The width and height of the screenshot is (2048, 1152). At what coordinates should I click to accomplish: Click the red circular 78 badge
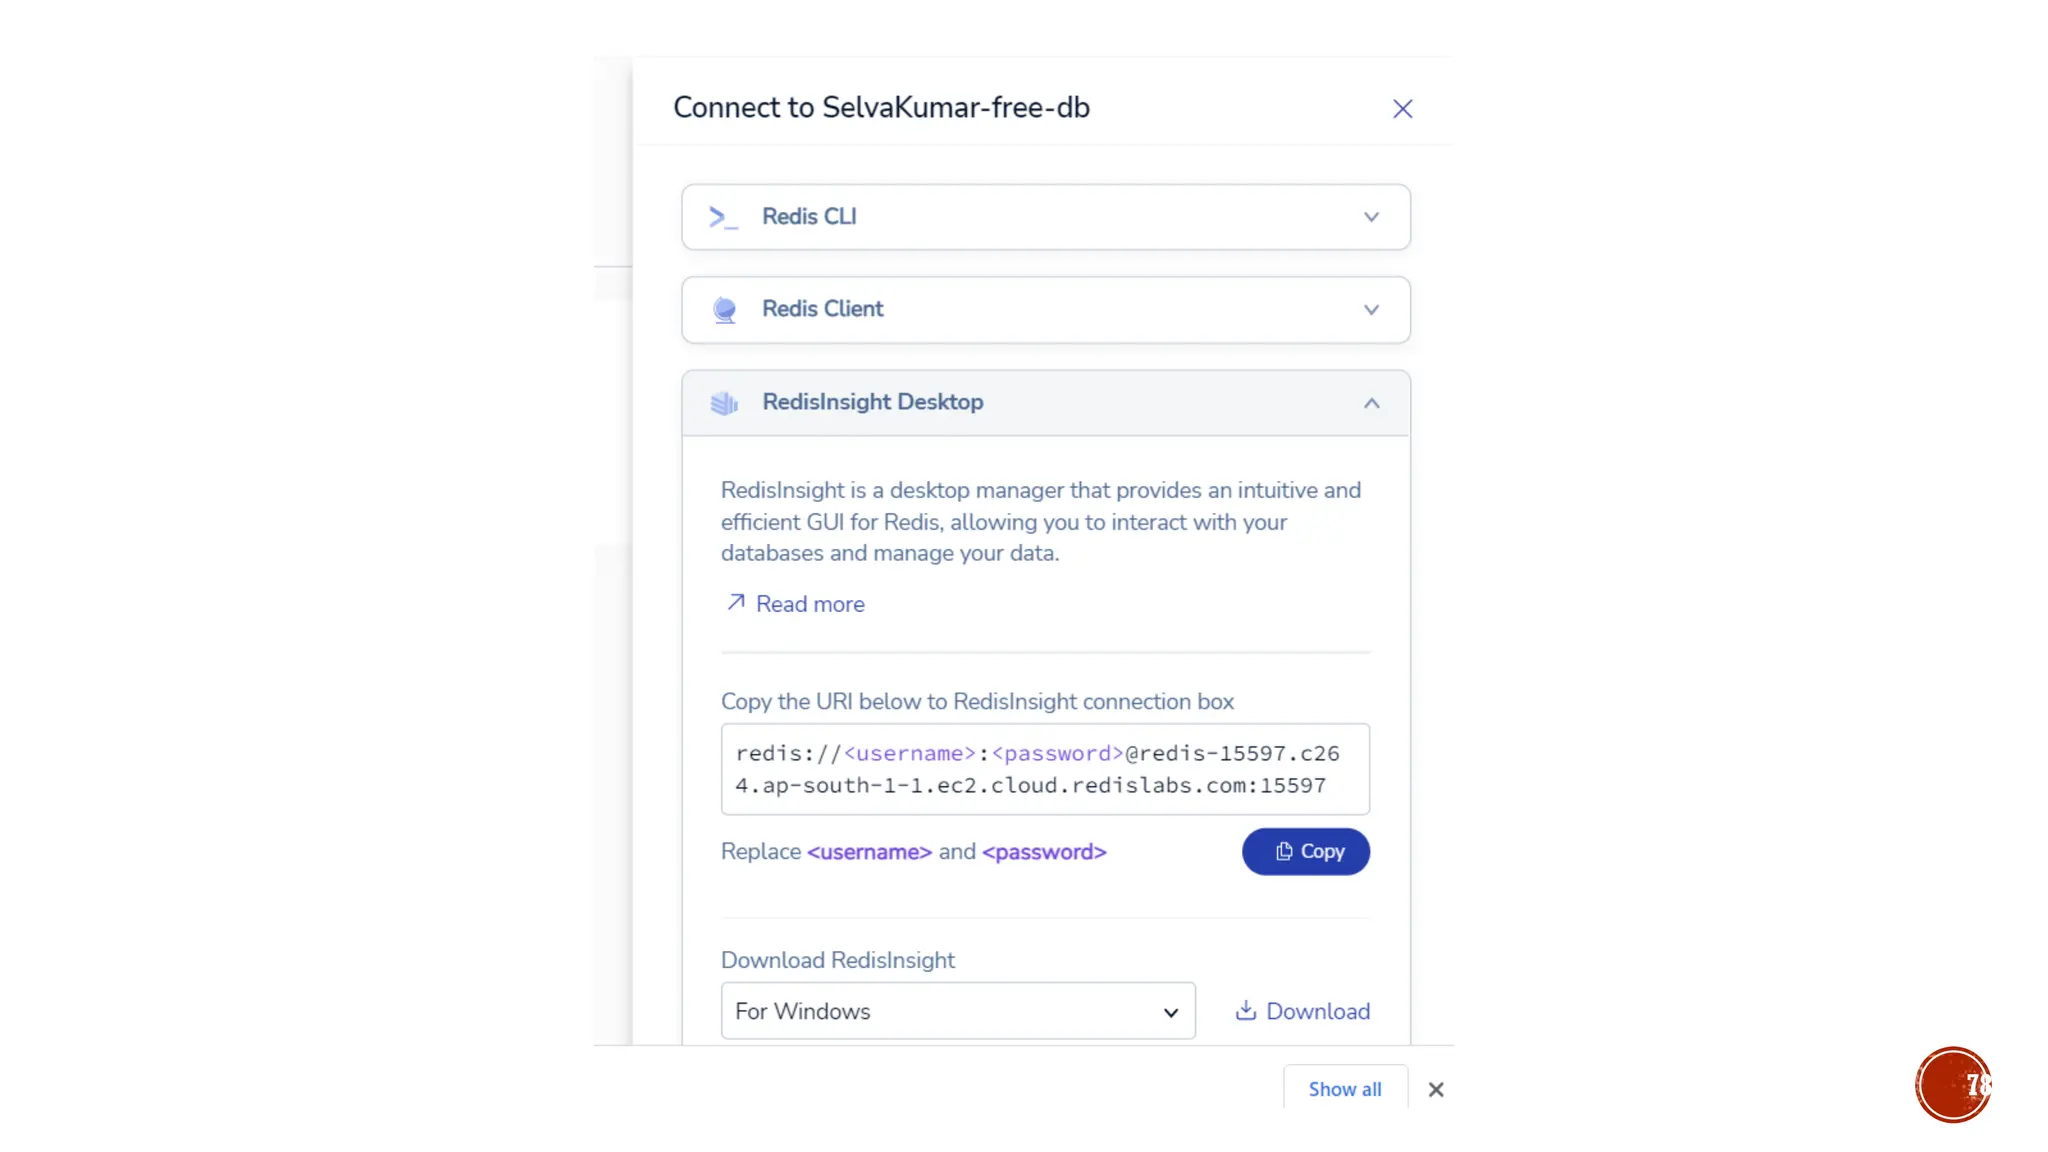click(1952, 1085)
